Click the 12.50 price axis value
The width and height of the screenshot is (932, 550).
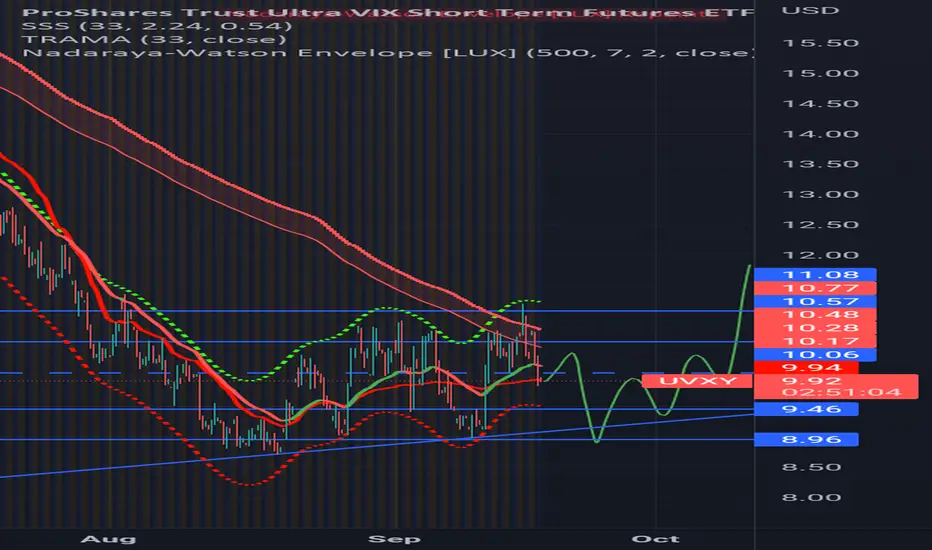(x=821, y=225)
